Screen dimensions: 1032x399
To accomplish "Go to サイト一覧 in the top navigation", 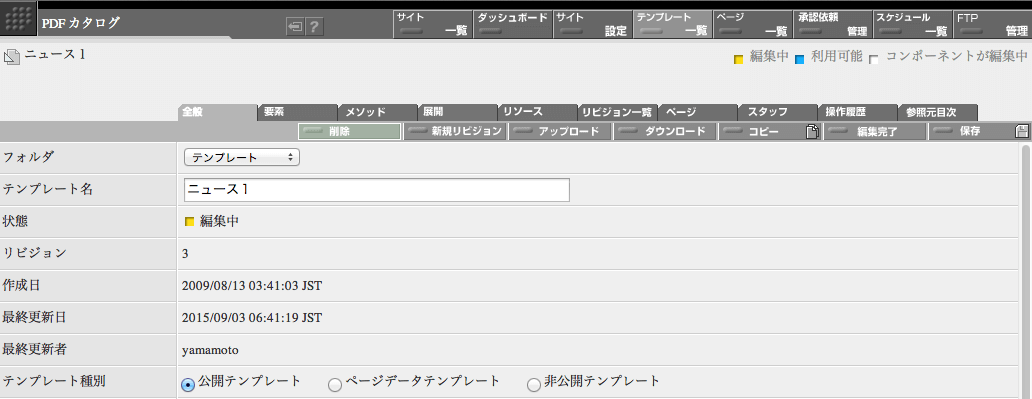I will (x=433, y=24).
